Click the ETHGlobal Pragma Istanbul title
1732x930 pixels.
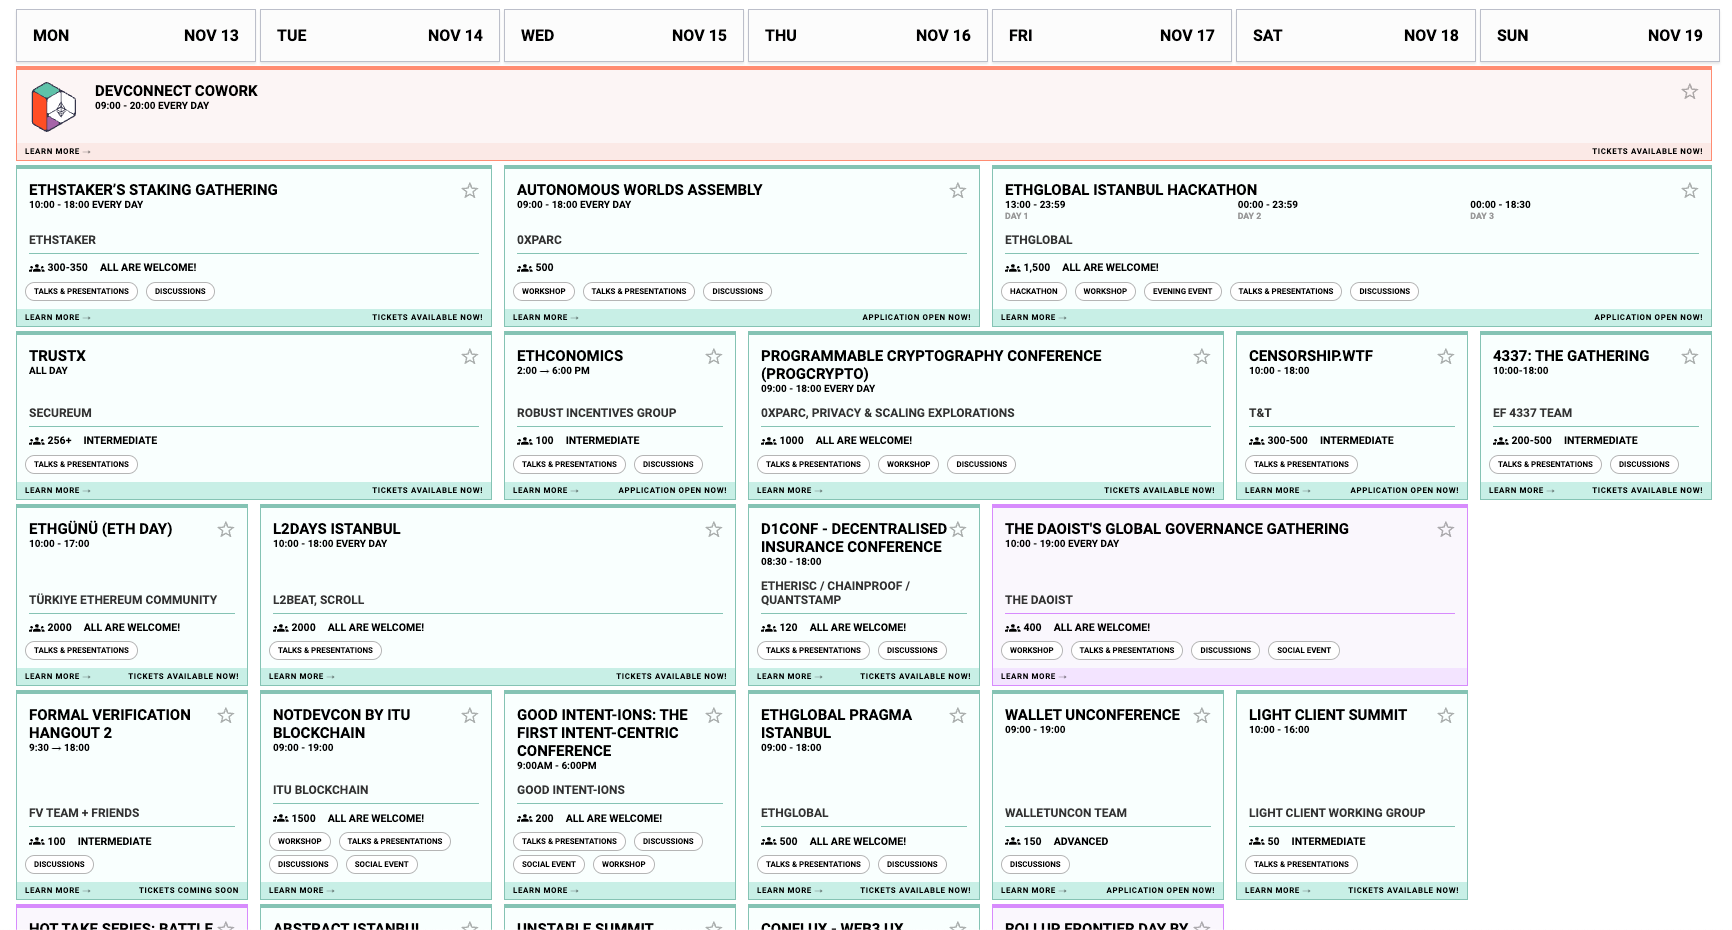(x=836, y=724)
